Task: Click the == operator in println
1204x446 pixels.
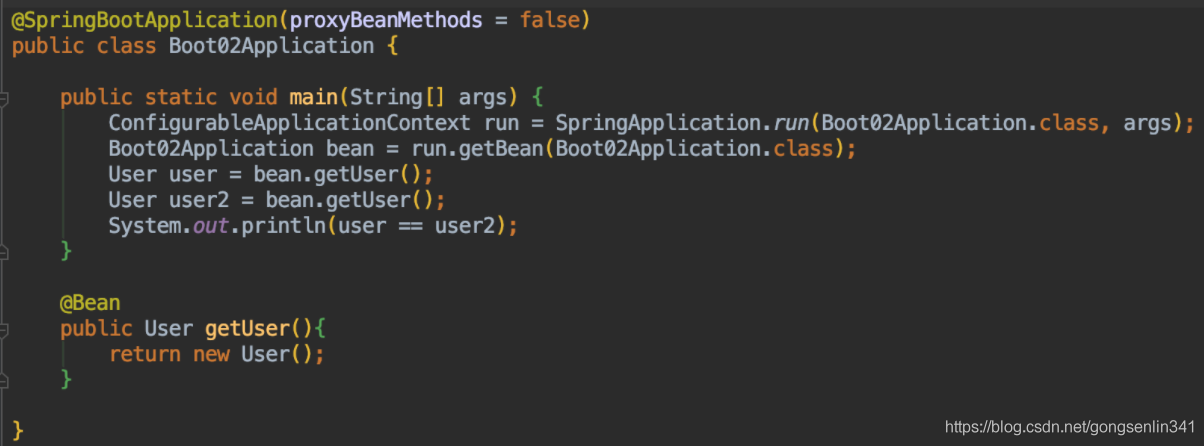Action: (x=410, y=227)
